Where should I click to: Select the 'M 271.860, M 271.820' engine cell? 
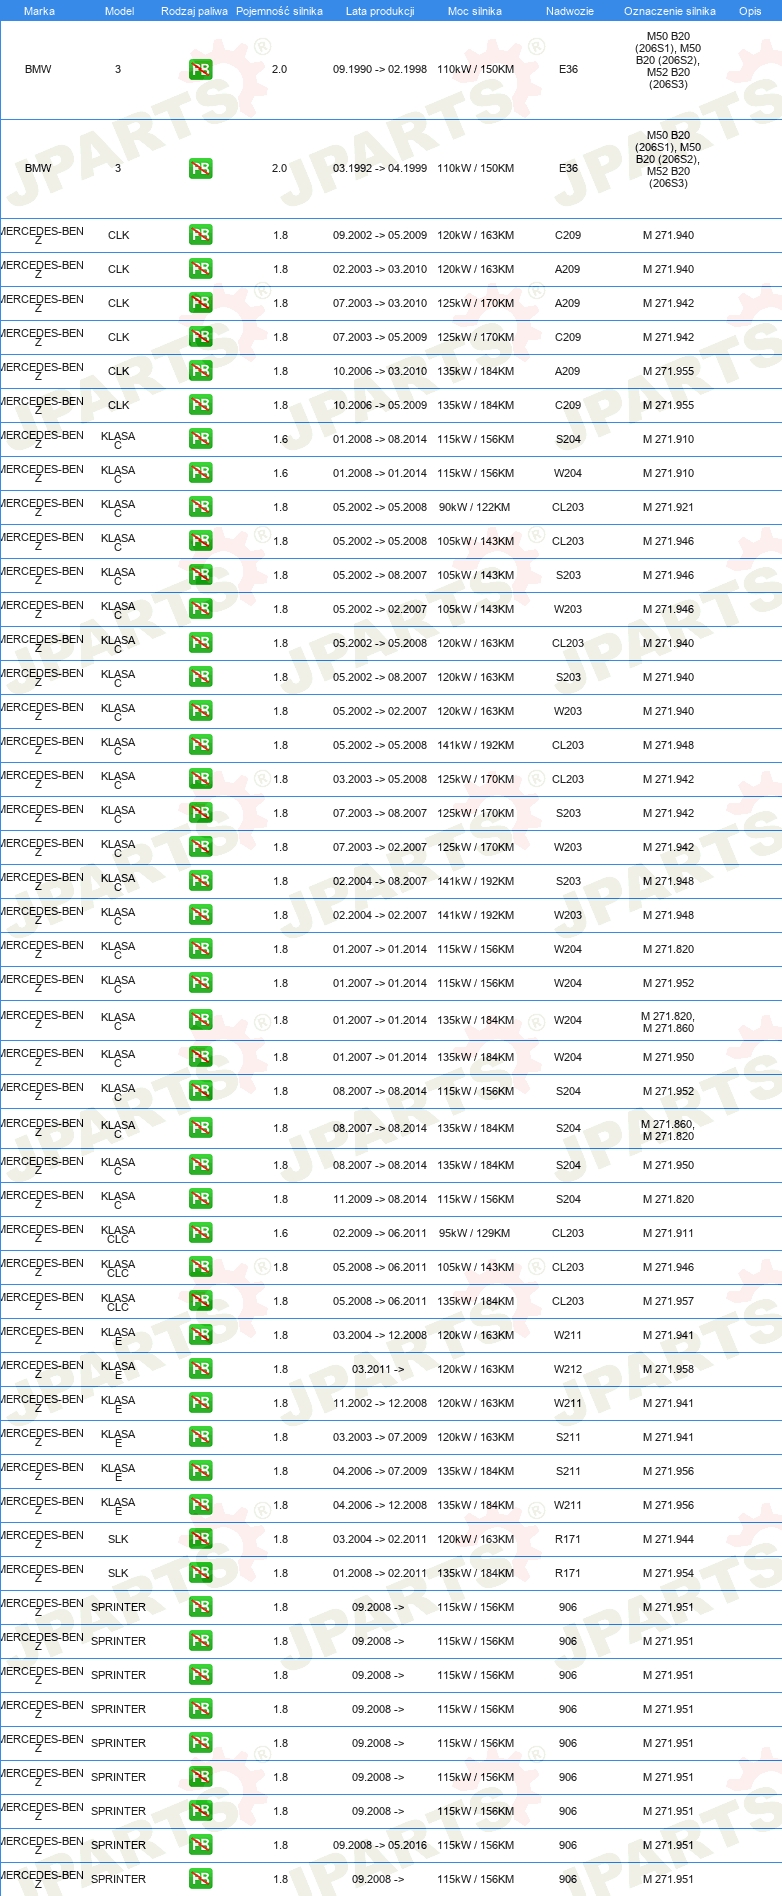pyautogui.click(x=668, y=1130)
